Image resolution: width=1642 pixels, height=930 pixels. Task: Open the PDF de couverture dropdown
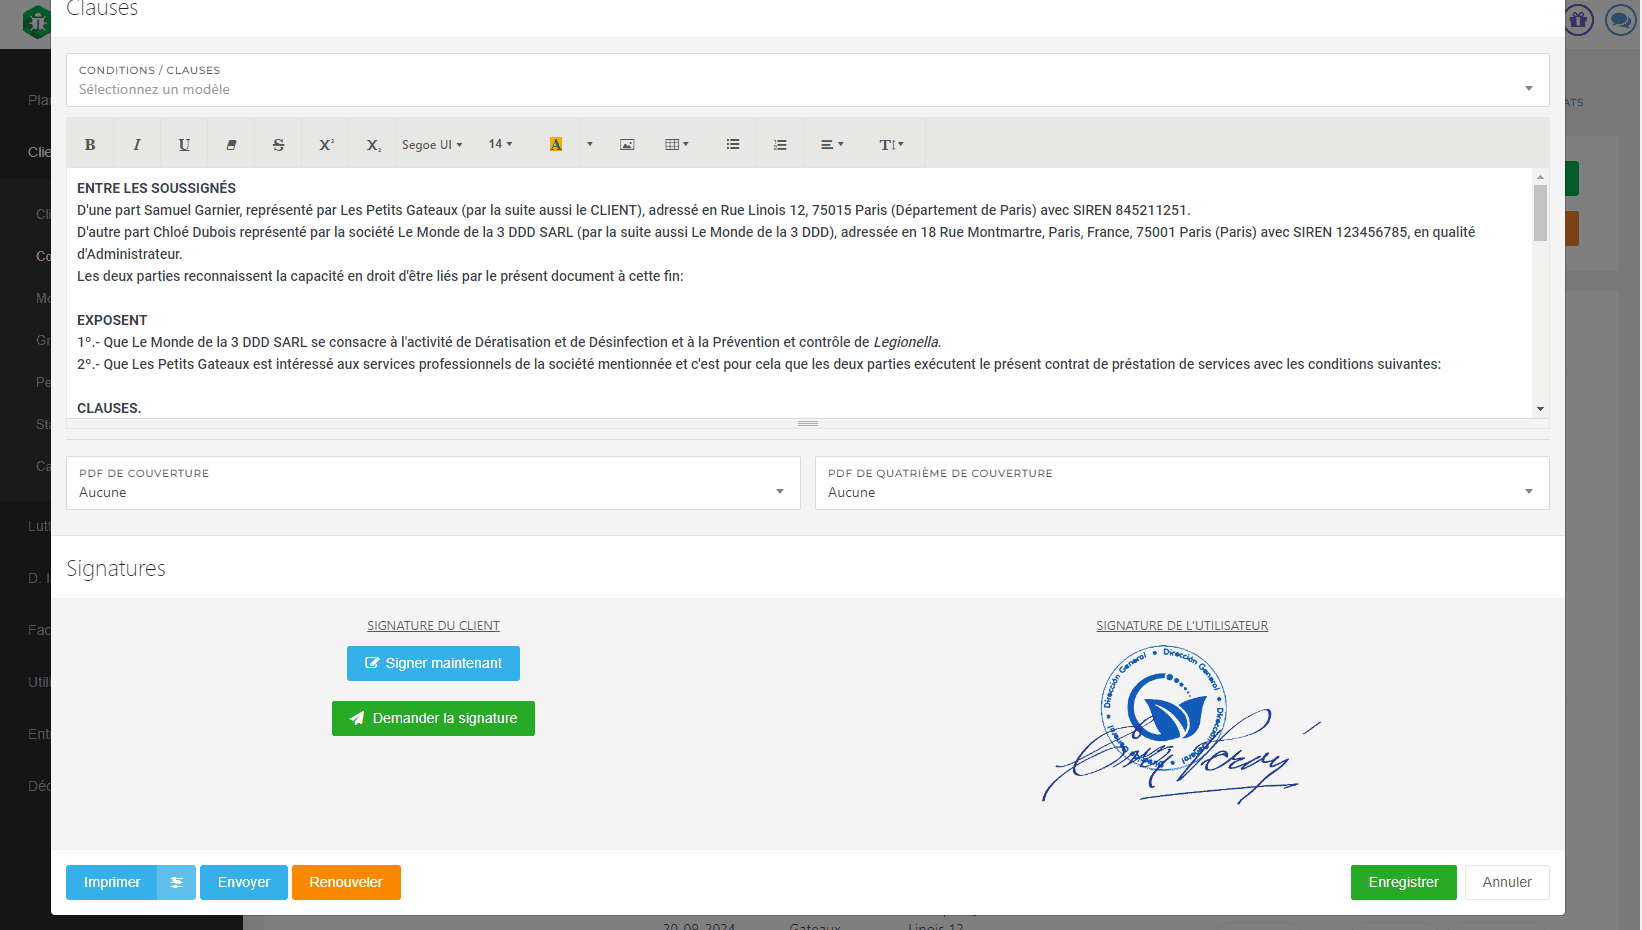pos(433,483)
